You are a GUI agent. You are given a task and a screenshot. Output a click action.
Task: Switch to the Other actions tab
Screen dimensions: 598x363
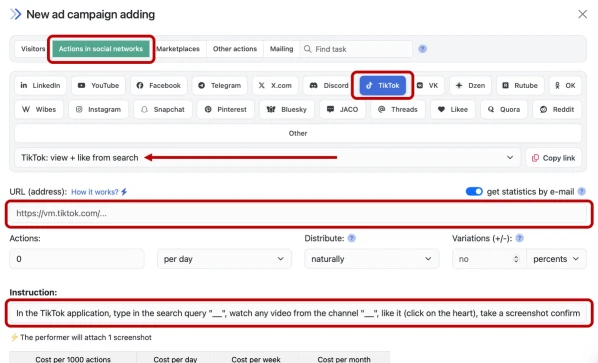pos(235,49)
